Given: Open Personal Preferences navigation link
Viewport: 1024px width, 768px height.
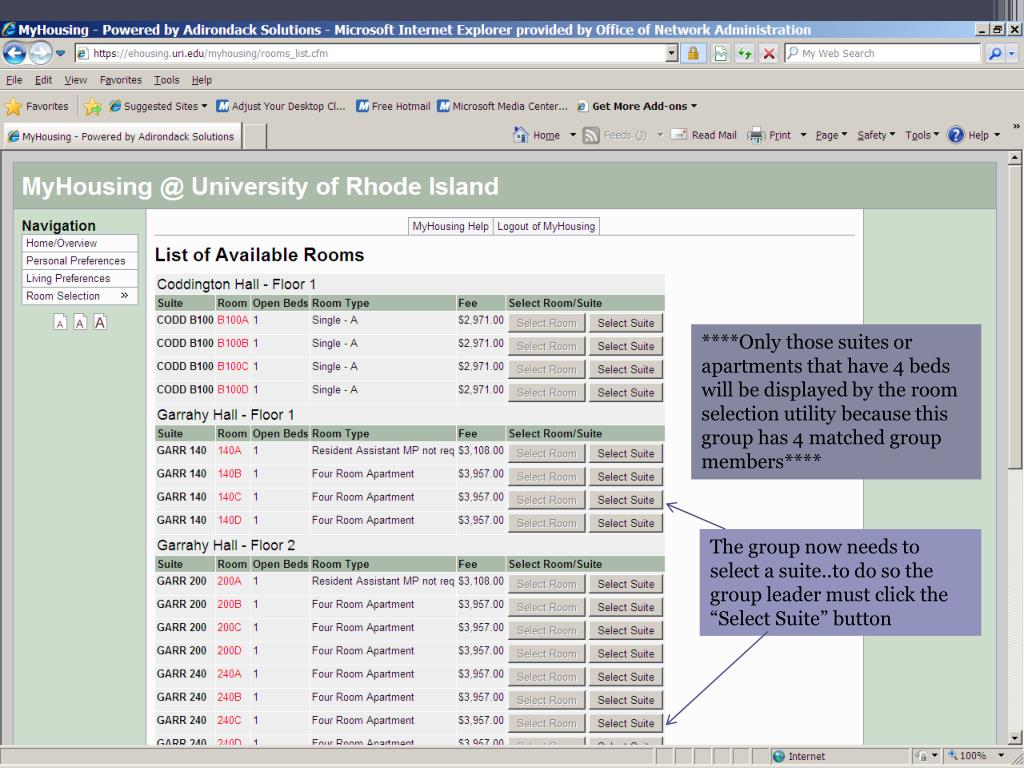Looking at the screenshot, I should click(x=80, y=261).
